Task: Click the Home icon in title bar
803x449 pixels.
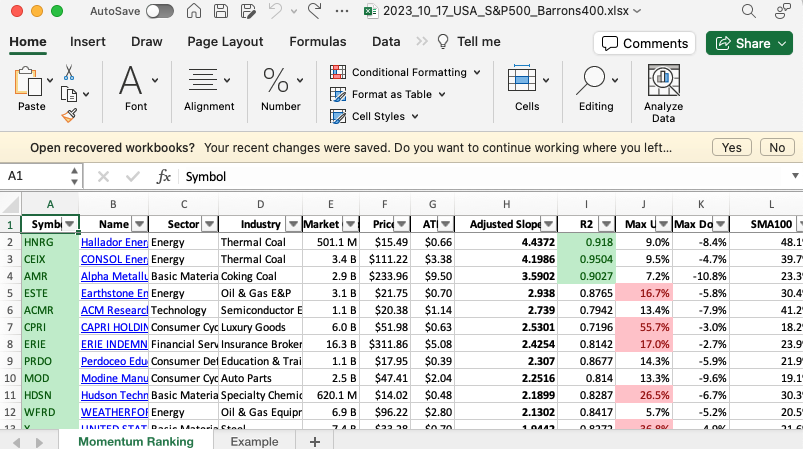Action: [194, 11]
